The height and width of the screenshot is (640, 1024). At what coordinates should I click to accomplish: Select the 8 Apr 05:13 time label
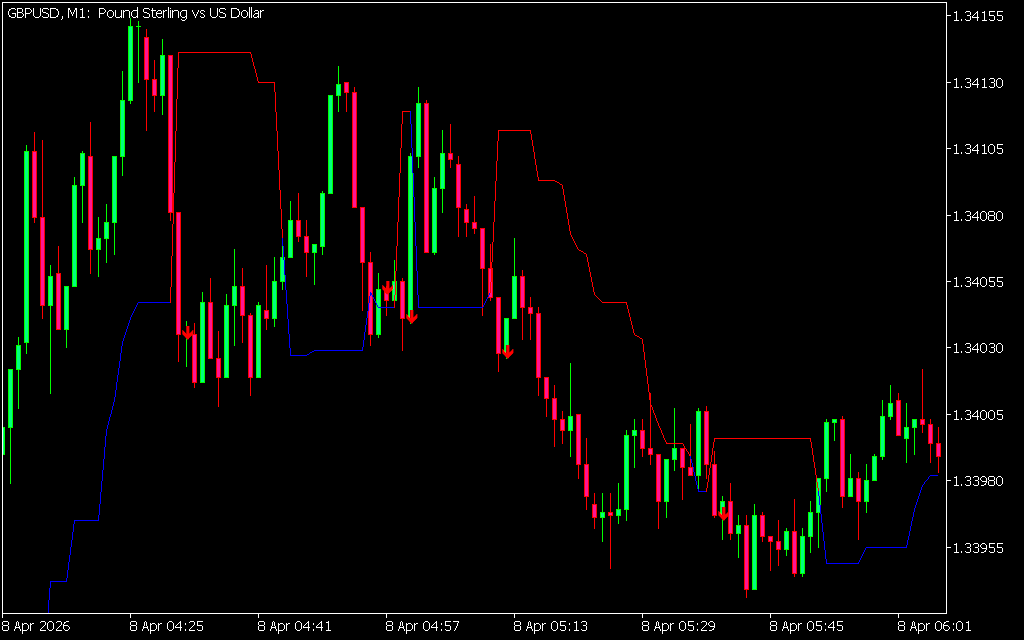pos(551,628)
